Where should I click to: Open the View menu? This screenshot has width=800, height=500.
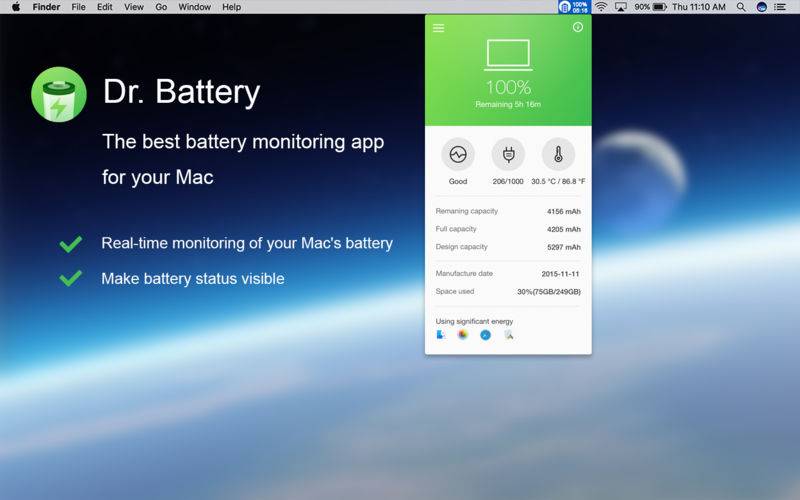[x=134, y=7]
